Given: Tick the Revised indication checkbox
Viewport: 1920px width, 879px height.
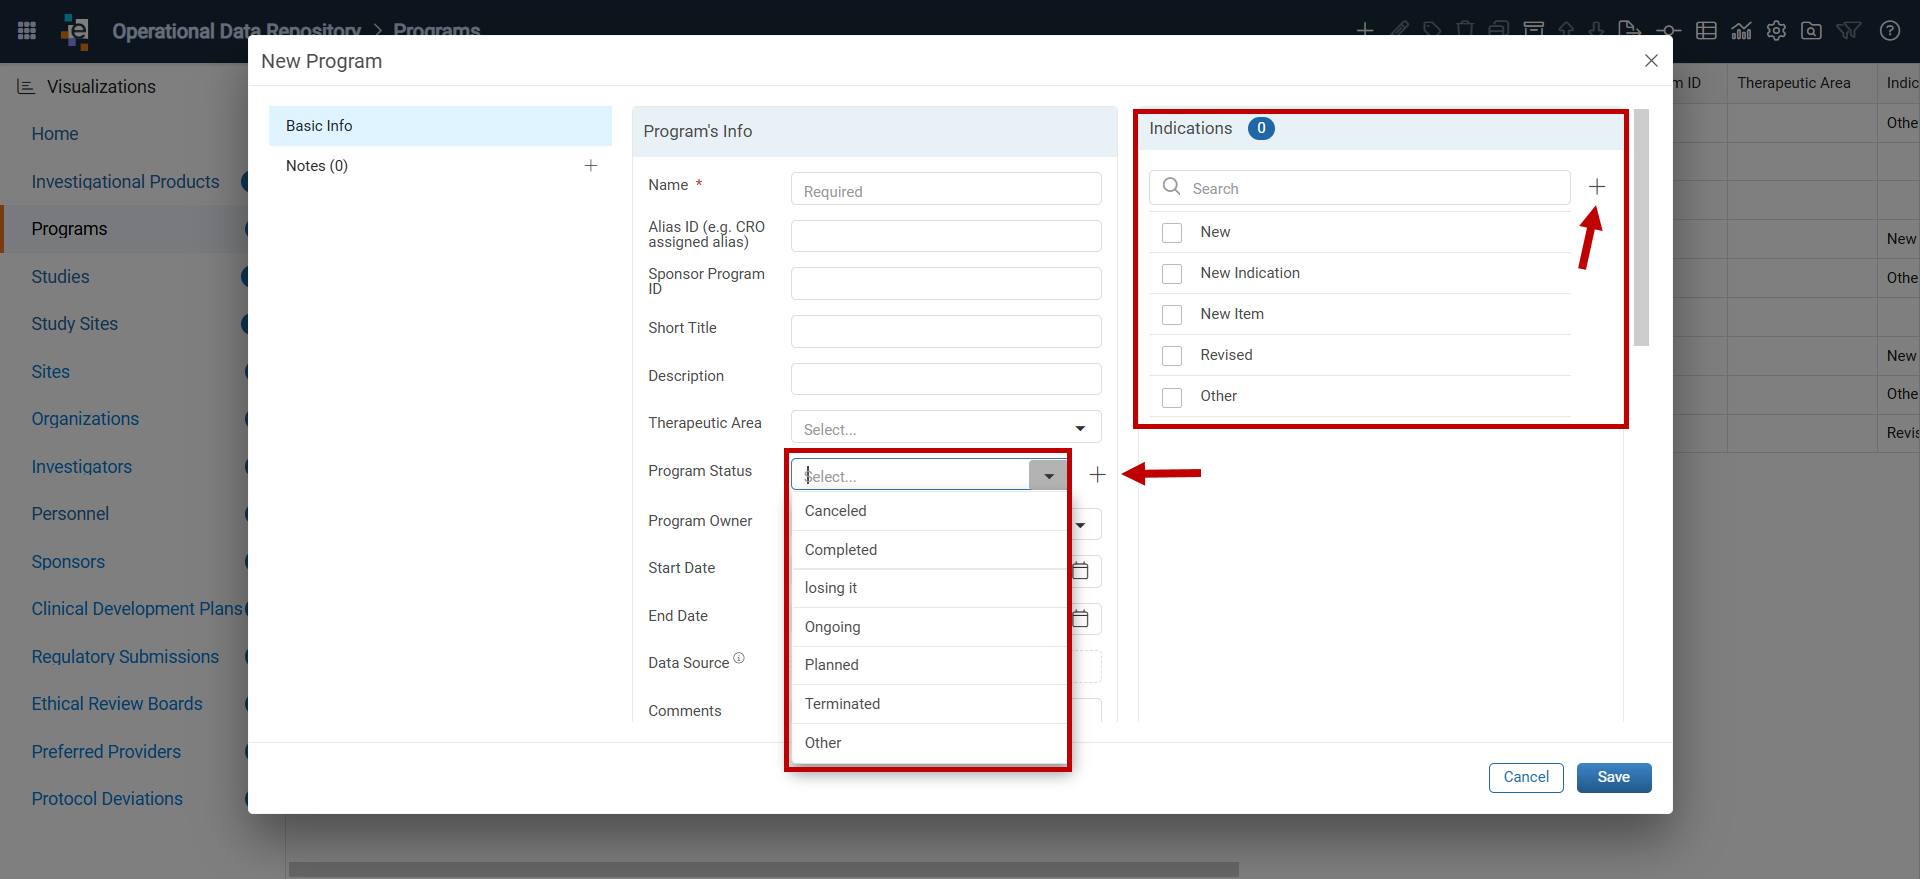Looking at the screenshot, I should tap(1172, 356).
